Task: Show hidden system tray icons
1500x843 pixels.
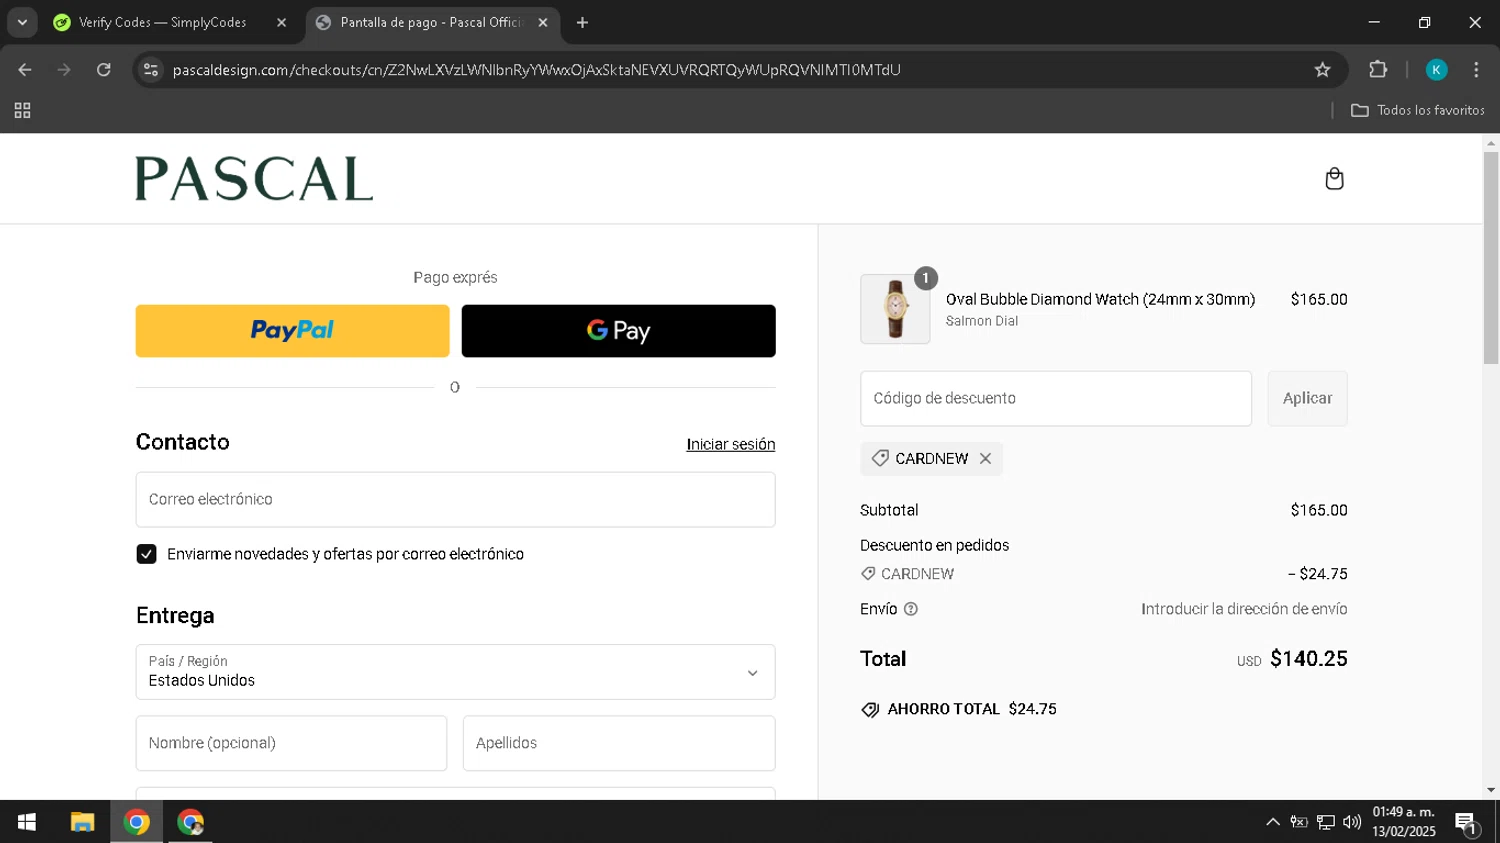Action: tap(1273, 822)
